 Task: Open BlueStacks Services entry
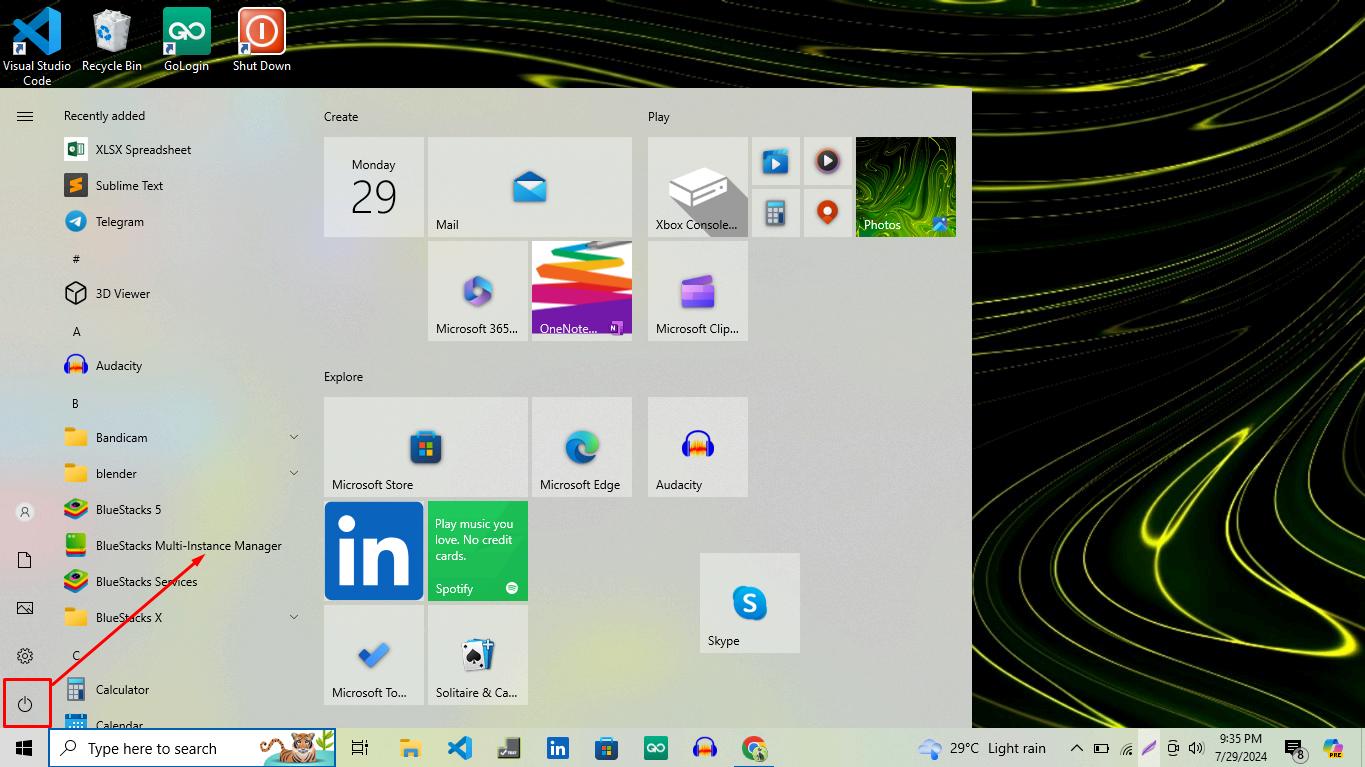(x=182, y=582)
